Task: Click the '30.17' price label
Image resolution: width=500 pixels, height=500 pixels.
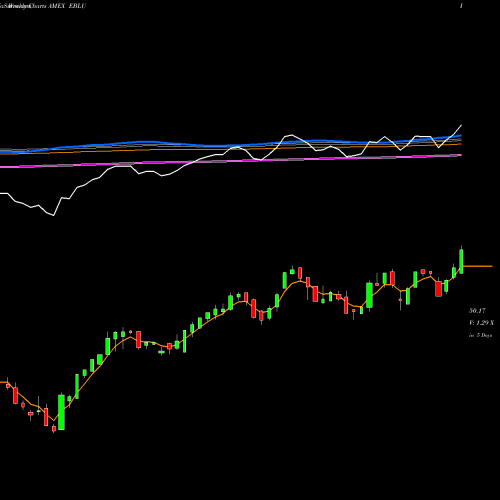Action: pos(477,311)
